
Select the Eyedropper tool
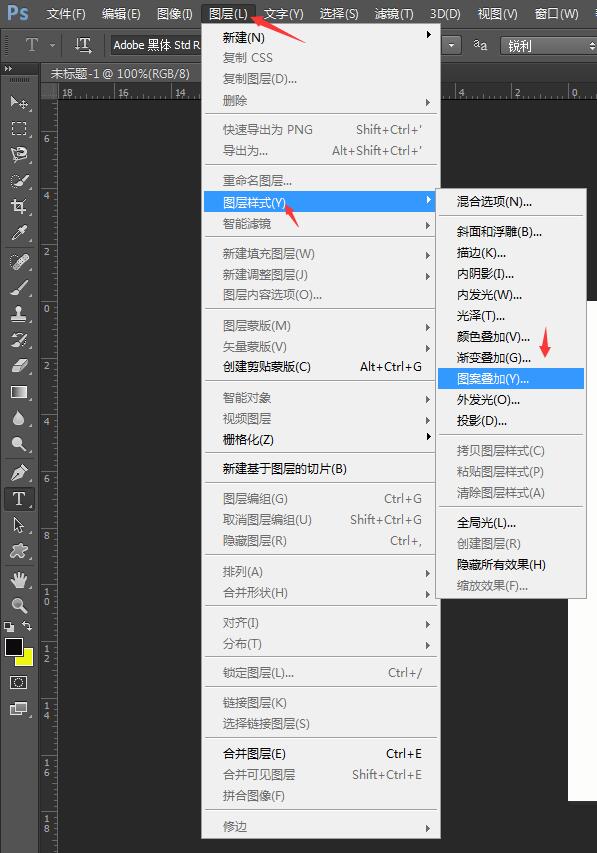(x=20, y=233)
